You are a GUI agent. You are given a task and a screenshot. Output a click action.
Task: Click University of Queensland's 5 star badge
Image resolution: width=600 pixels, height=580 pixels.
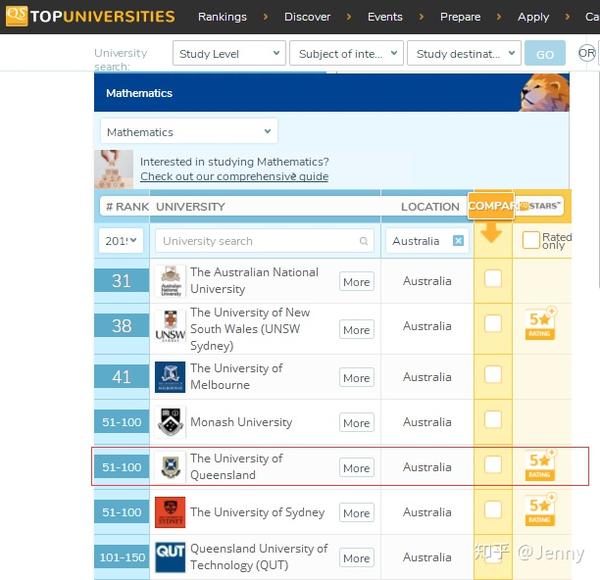[540, 465]
